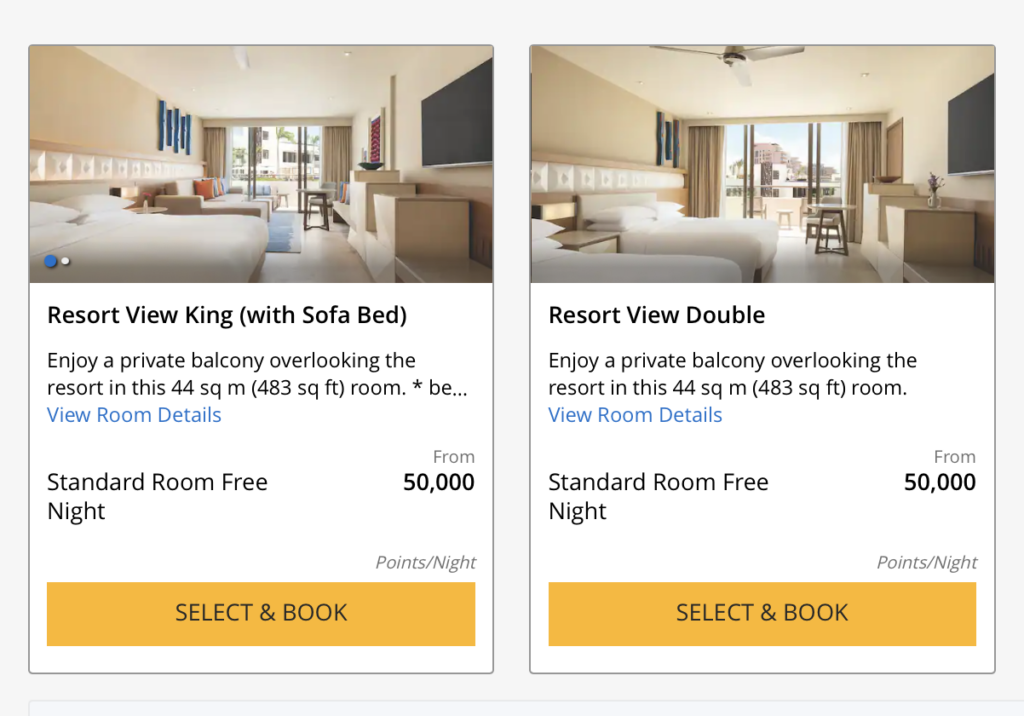The width and height of the screenshot is (1024, 716).
Task: Select the second carousel dot on the King room photo
Action: coord(65,261)
